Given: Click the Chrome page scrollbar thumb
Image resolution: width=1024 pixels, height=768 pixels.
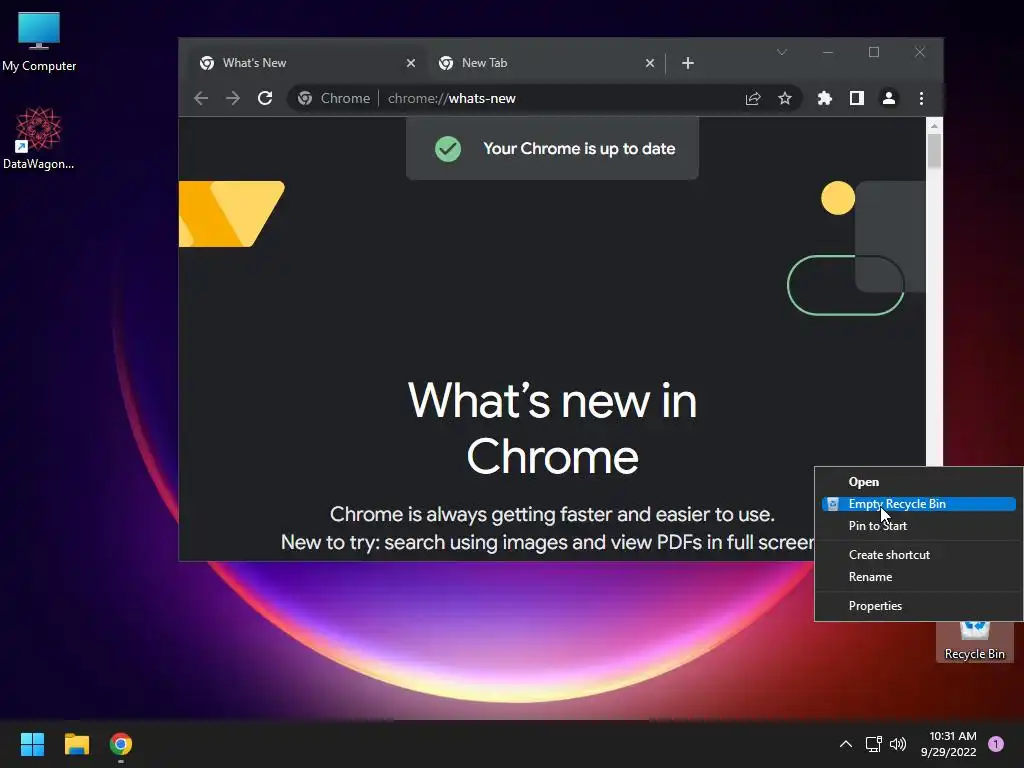Looking at the screenshot, I should [x=935, y=151].
